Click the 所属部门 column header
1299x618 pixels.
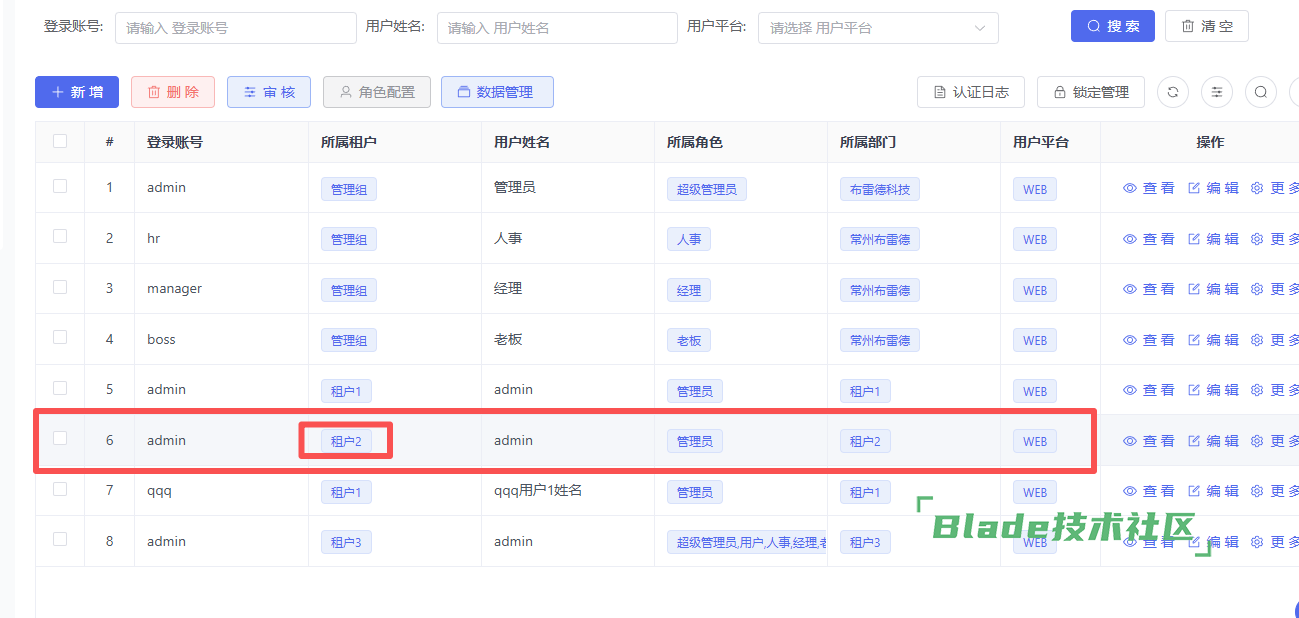point(868,142)
